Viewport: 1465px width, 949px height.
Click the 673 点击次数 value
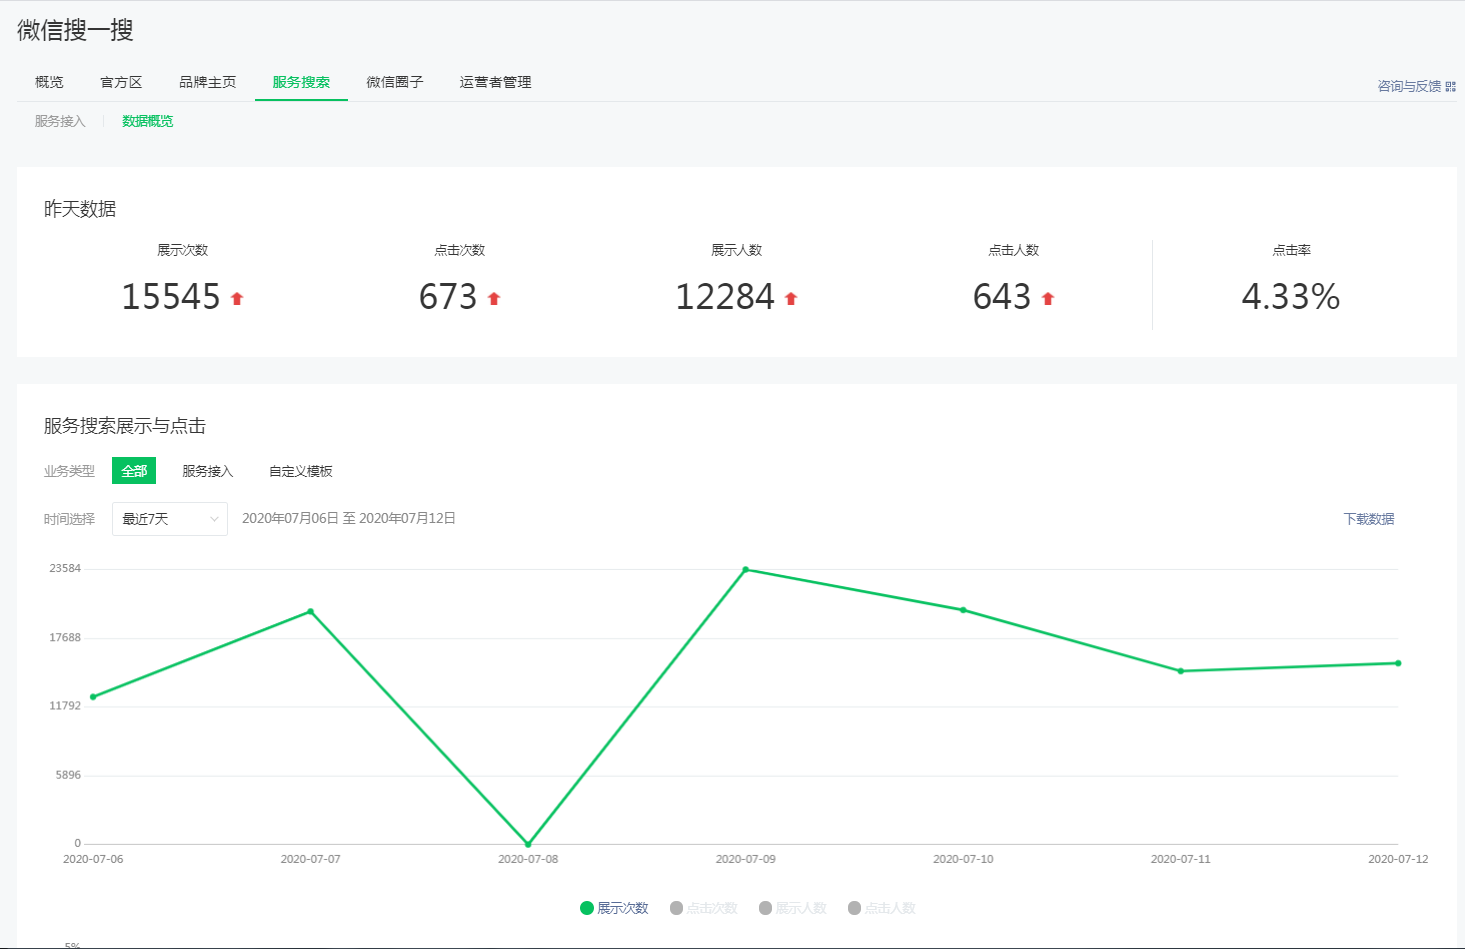448,297
